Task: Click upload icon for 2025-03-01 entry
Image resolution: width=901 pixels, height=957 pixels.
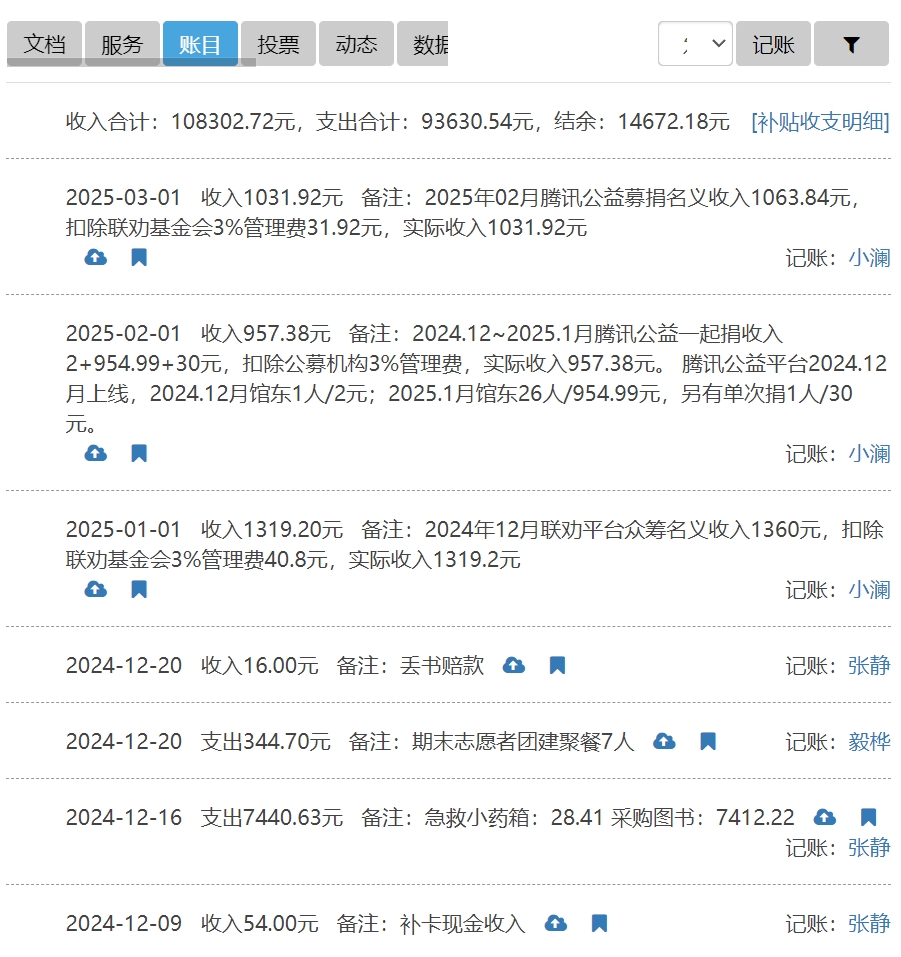Action: pyautogui.click(x=96, y=258)
